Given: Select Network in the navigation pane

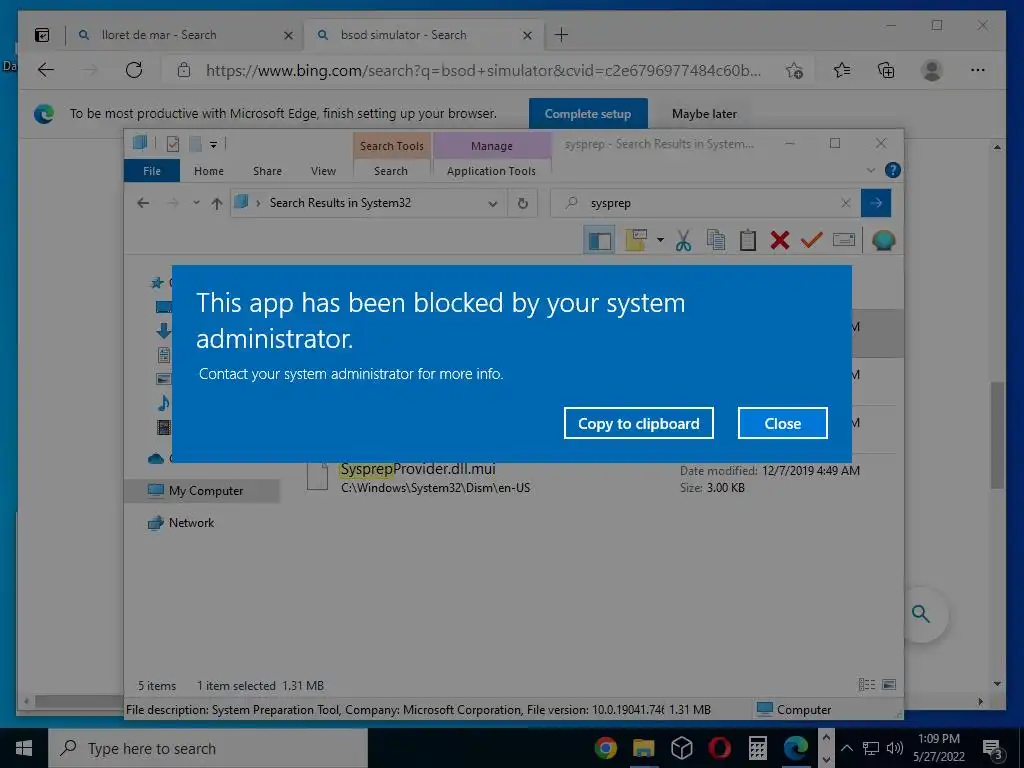Looking at the screenshot, I should coord(181,522).
